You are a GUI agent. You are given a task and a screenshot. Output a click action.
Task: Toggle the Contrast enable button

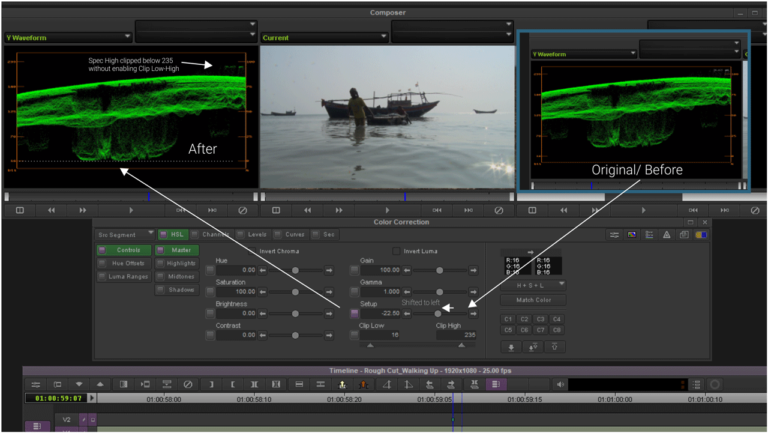[210, 335]
